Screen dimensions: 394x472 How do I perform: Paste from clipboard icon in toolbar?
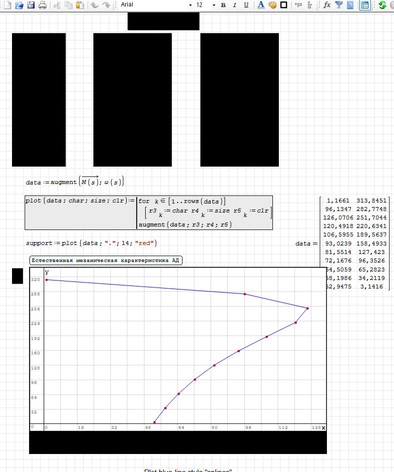point(80,5)
